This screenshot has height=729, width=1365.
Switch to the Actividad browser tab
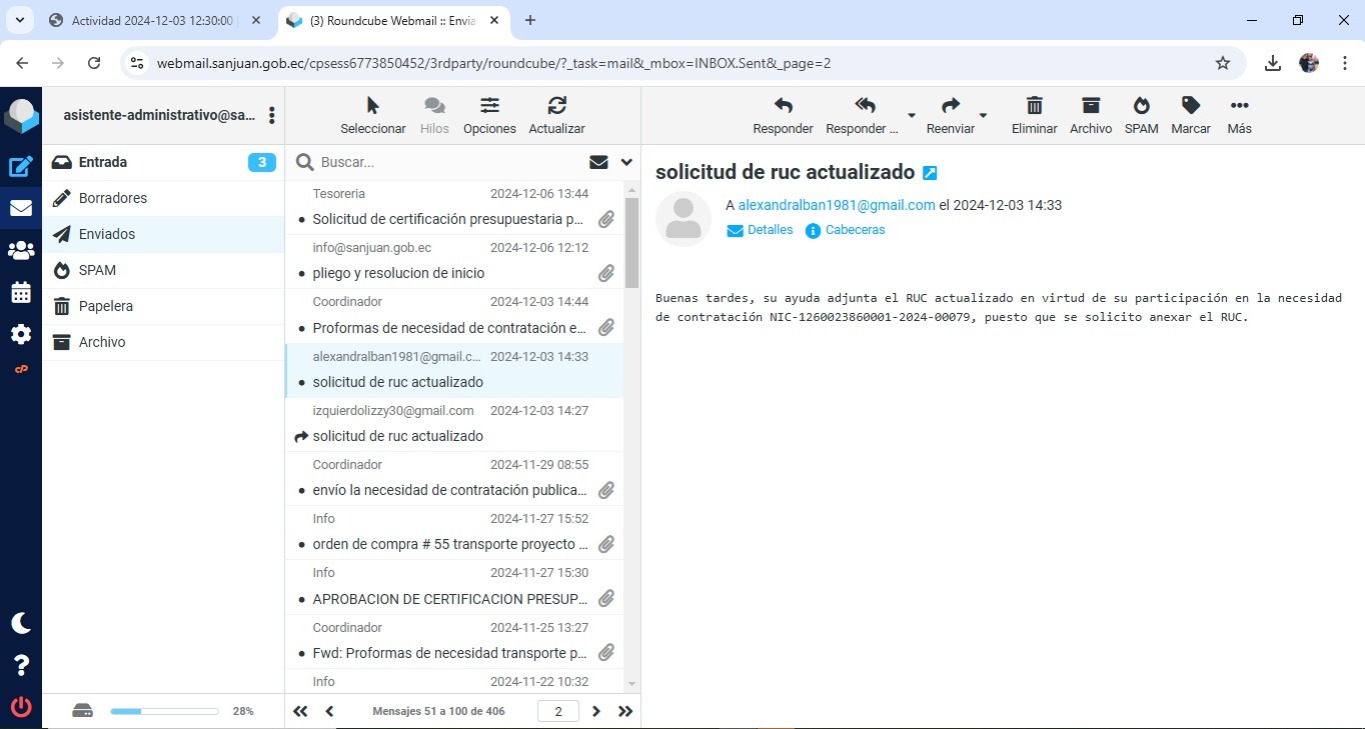tap(150, 20)
